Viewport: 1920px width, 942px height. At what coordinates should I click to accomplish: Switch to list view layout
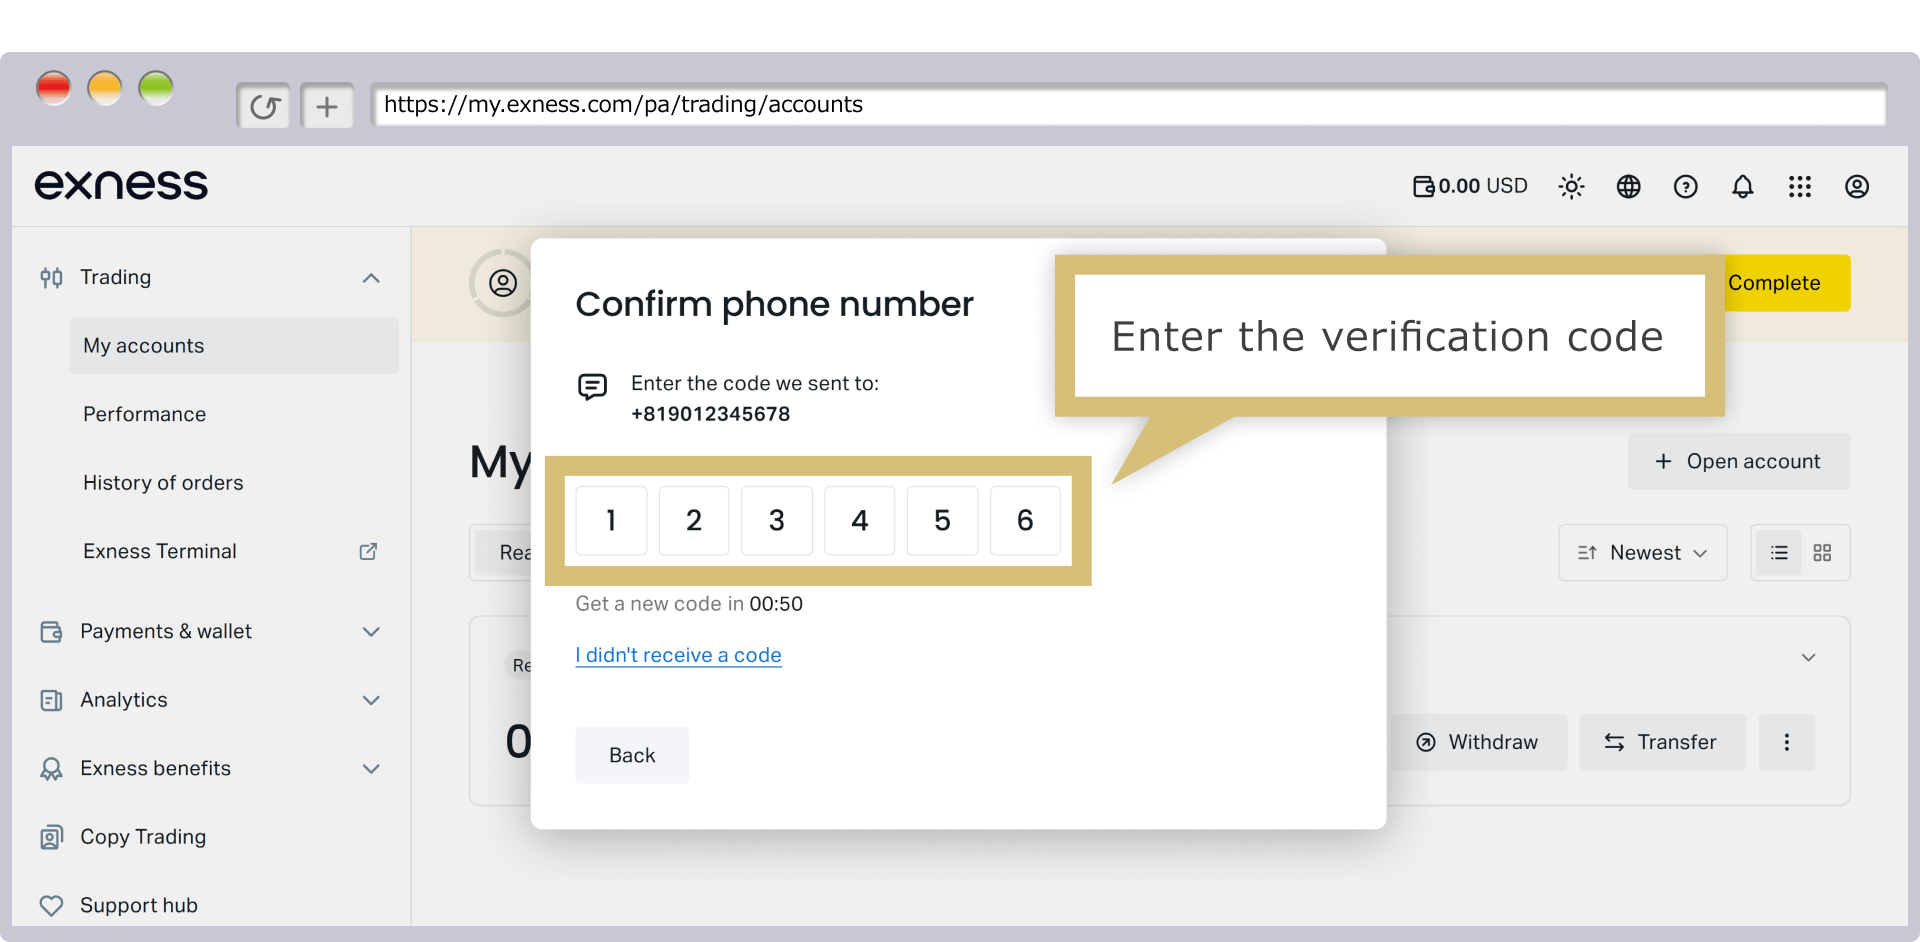[1778, 553]
